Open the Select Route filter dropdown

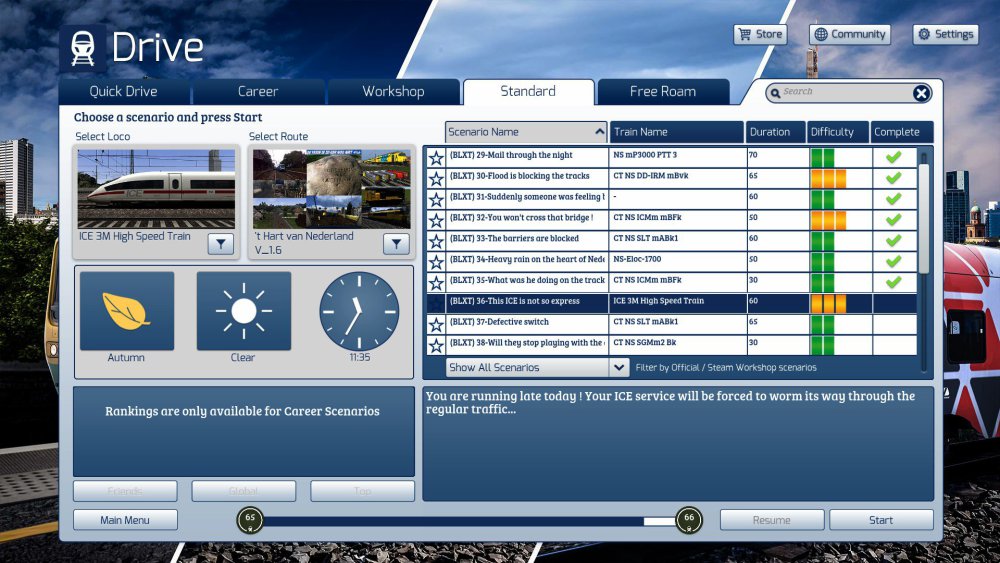[x=397, y=244]
